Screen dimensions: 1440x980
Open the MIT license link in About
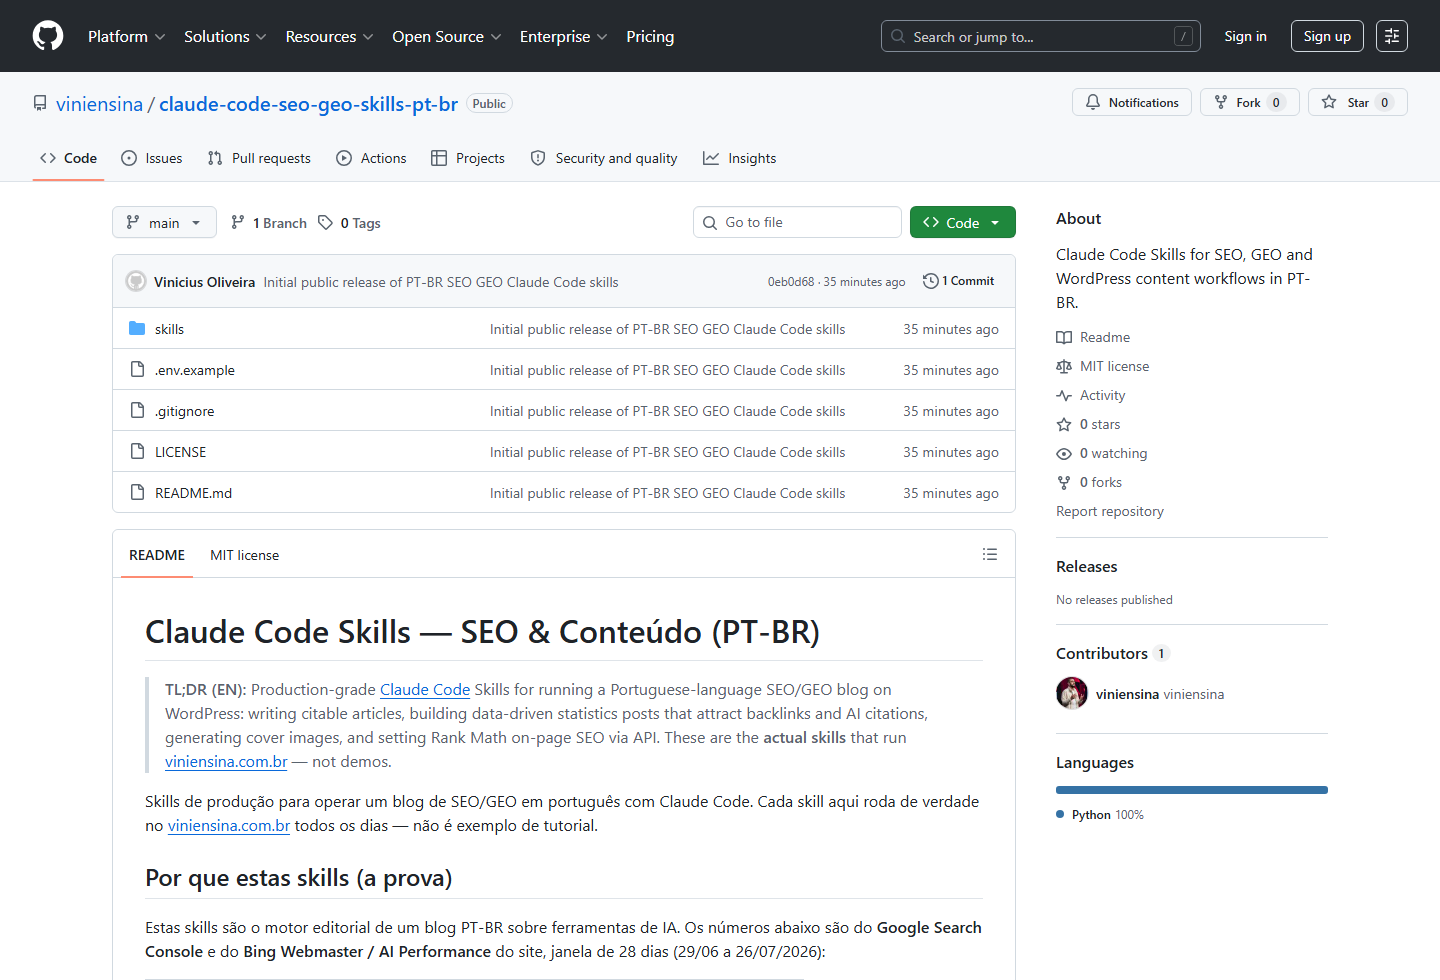click(1103, 366)
